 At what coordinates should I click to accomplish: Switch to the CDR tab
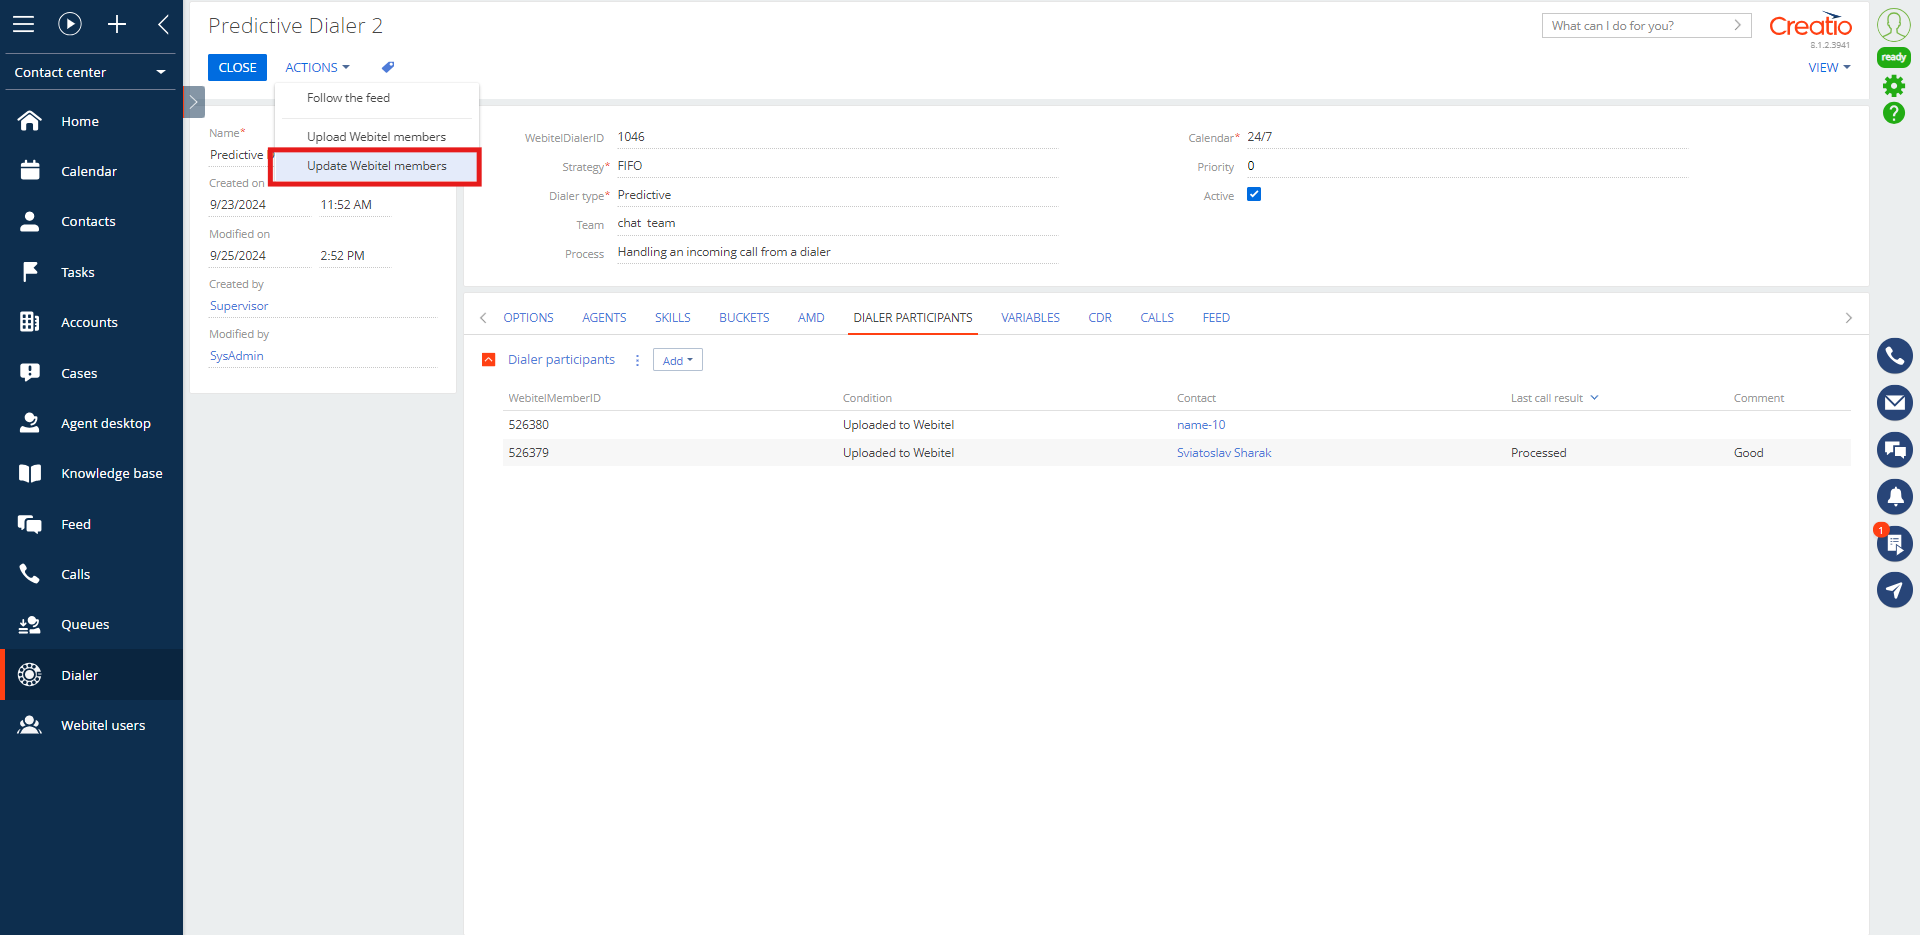(1100, 318)
